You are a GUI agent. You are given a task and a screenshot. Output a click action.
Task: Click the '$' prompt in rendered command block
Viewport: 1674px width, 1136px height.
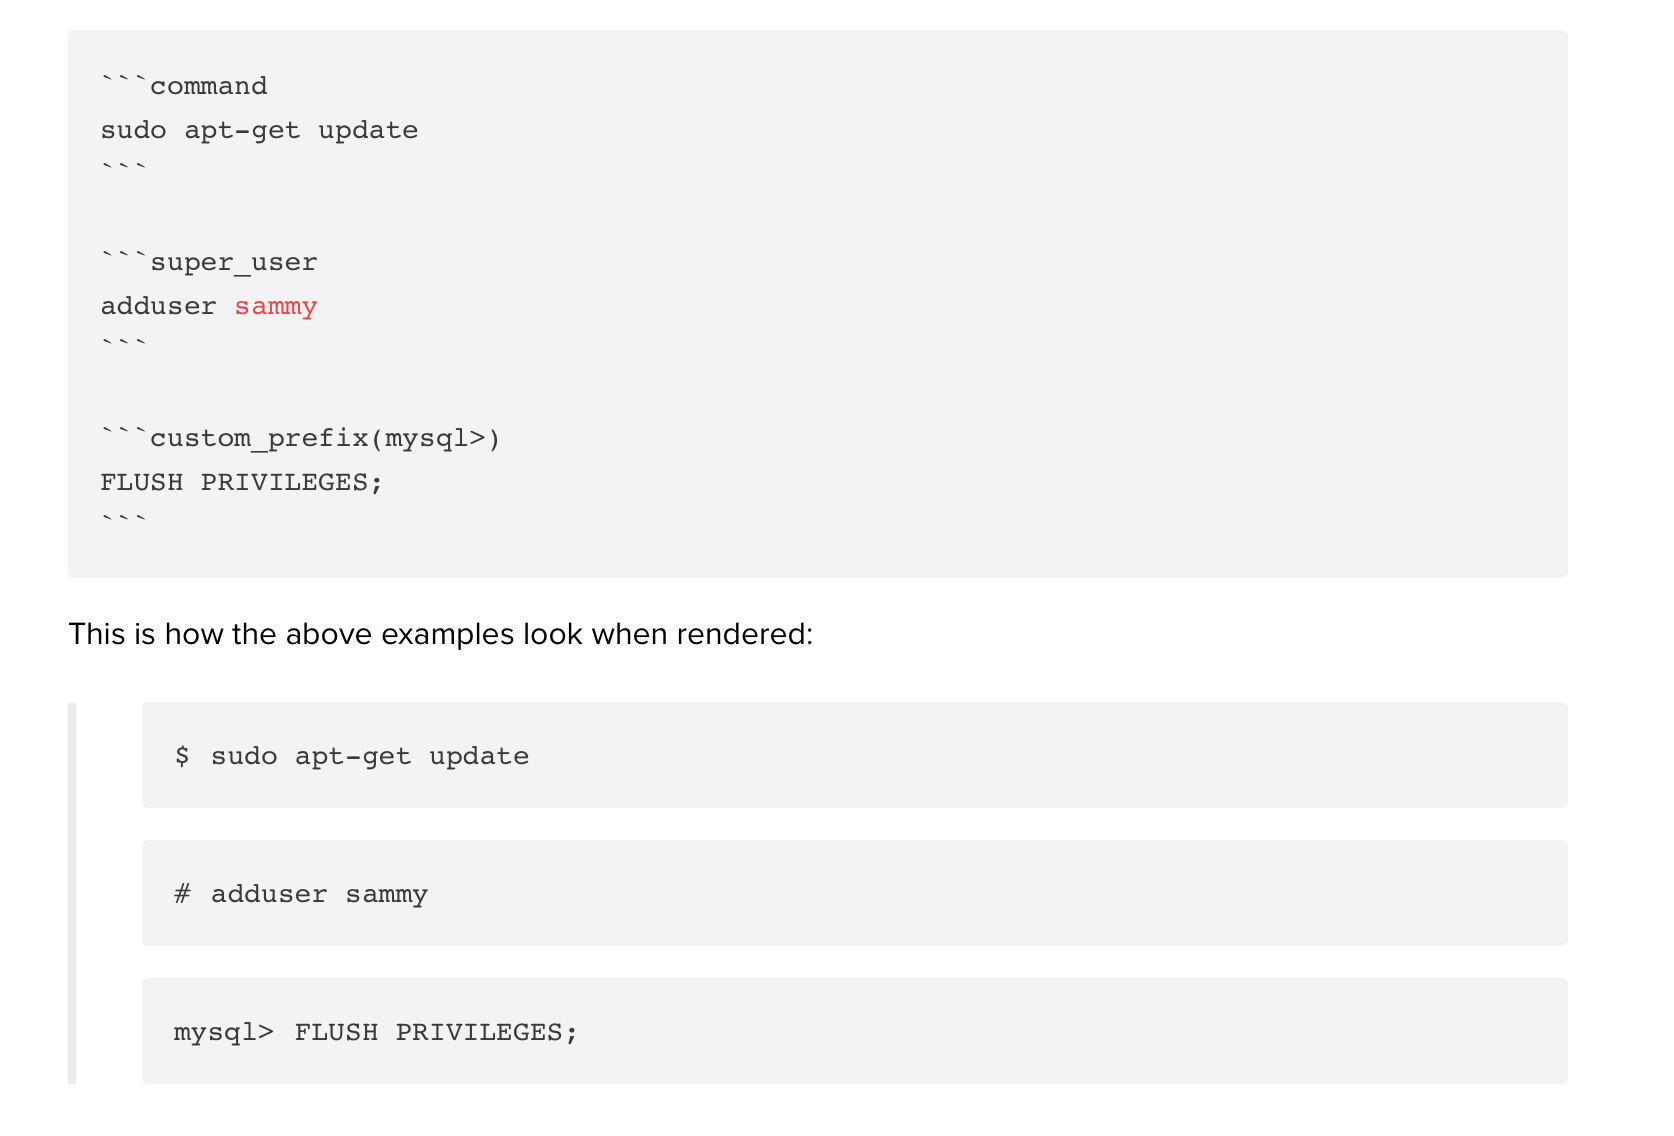tap(182, 756)
